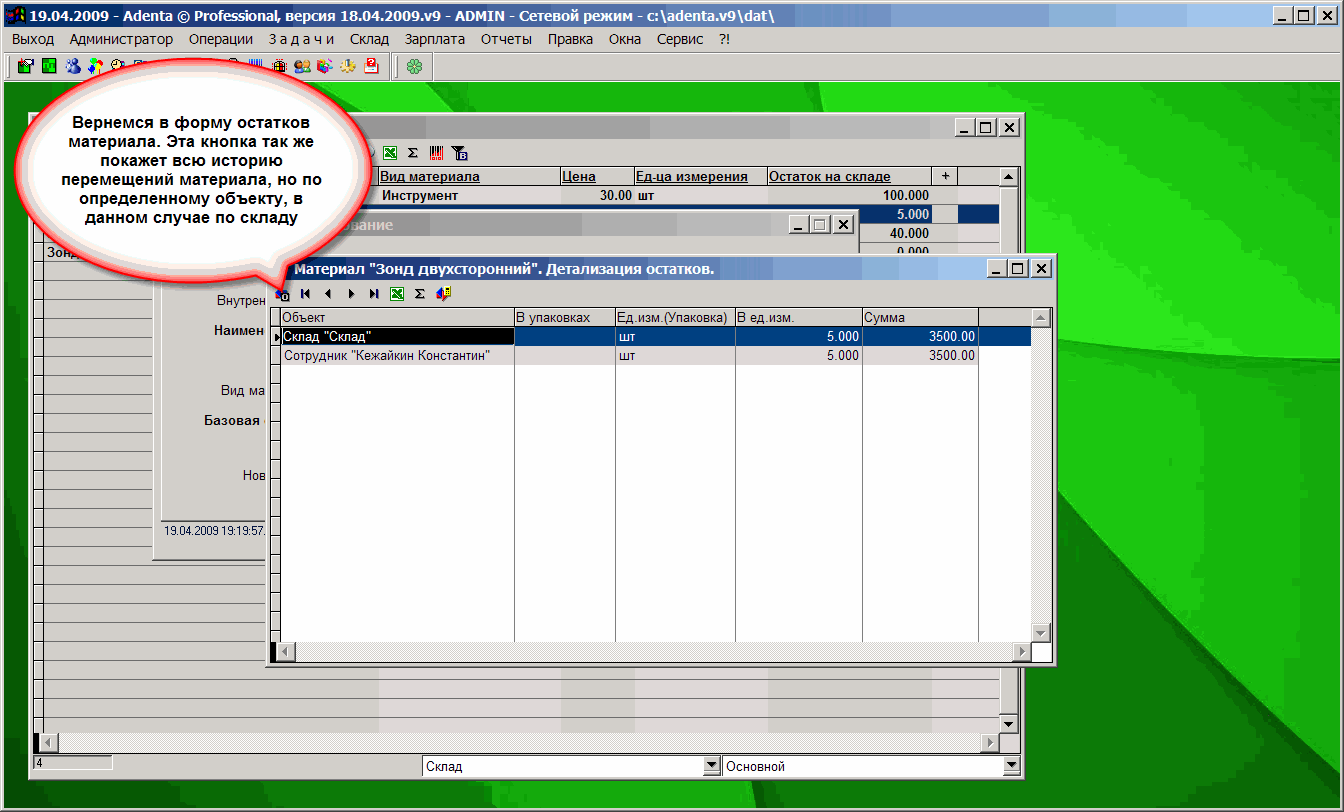Click the barcode icon in materials toolbar
Image resolution: width=1344 pixels, height=812 pixels.
coord(437,153)
